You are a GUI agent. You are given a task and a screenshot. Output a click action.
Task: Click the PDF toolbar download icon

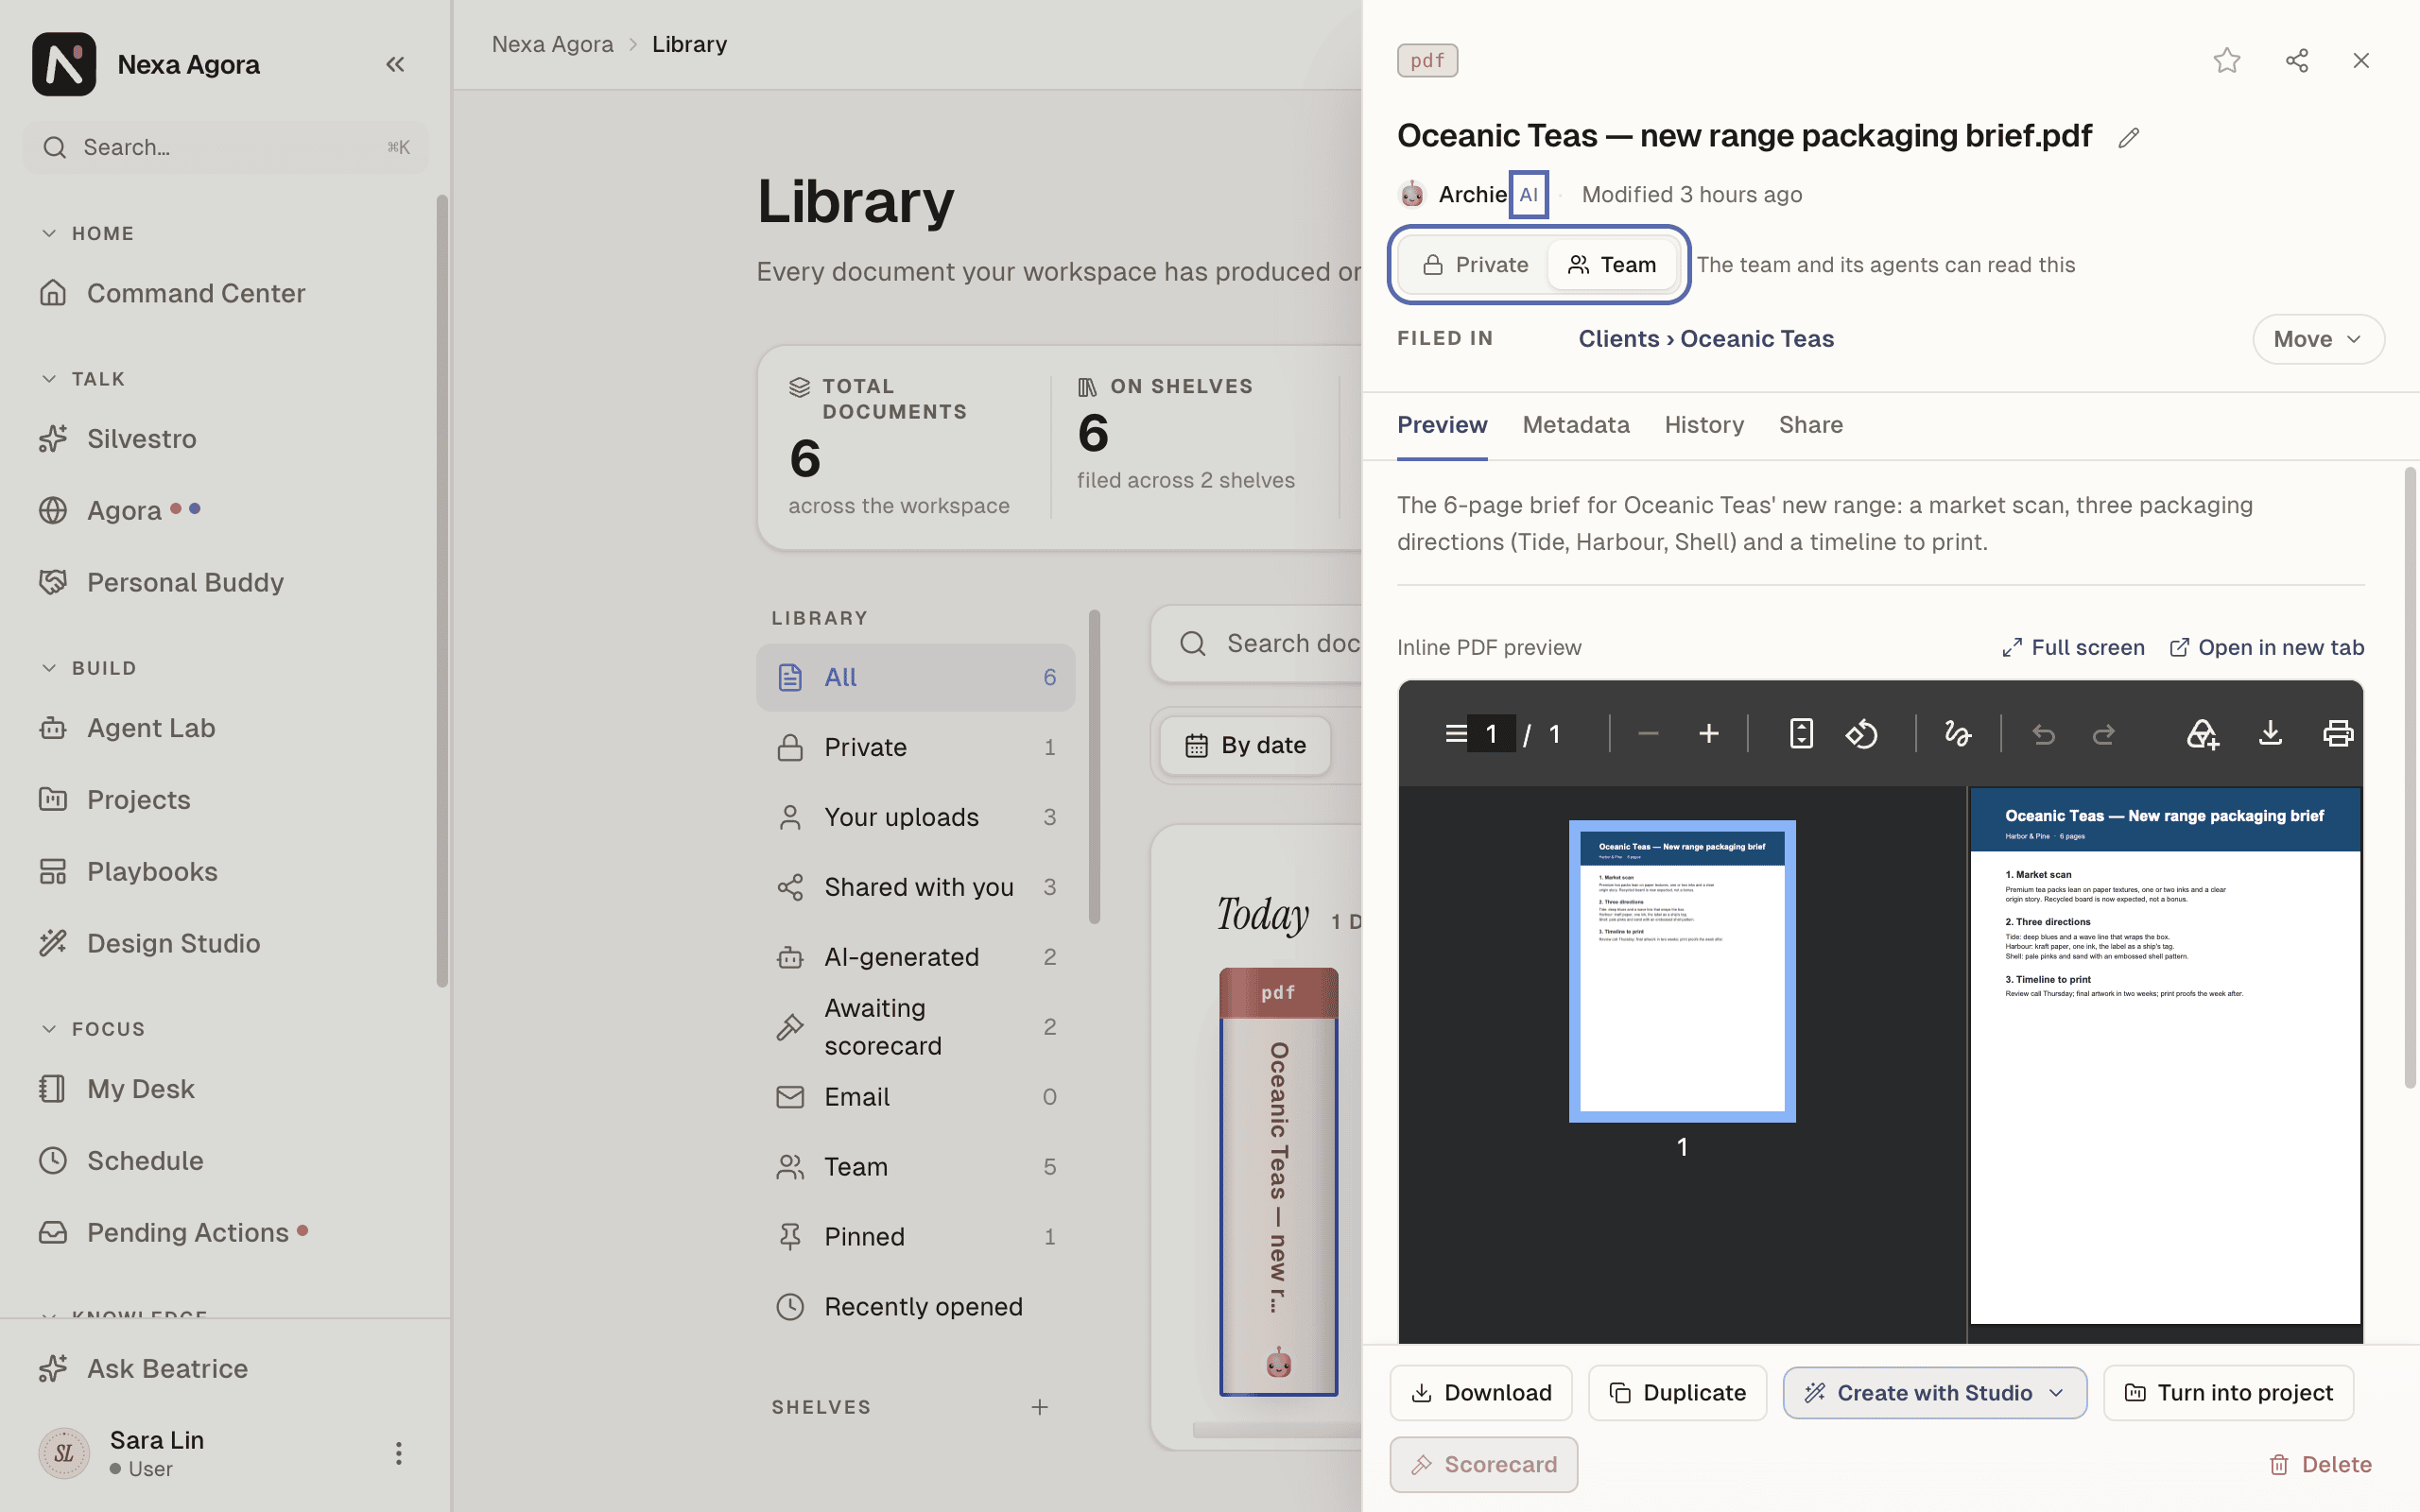click(2270, 734)
